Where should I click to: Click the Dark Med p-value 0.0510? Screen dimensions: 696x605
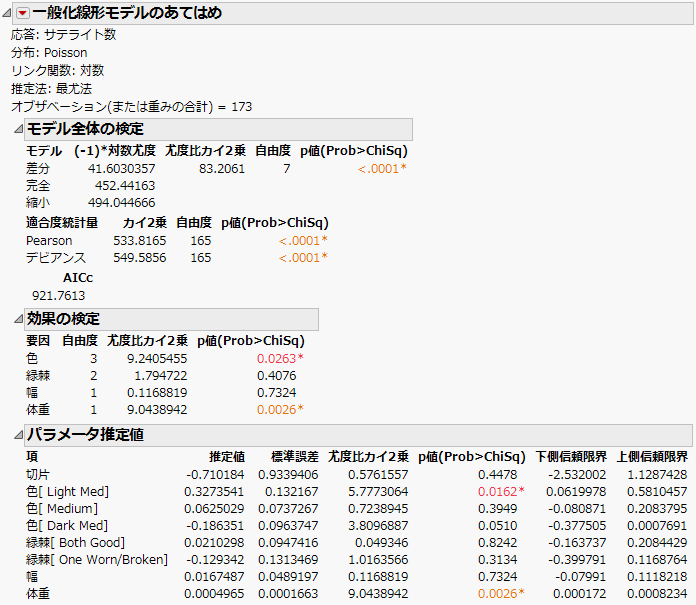[x=497, y=526]
